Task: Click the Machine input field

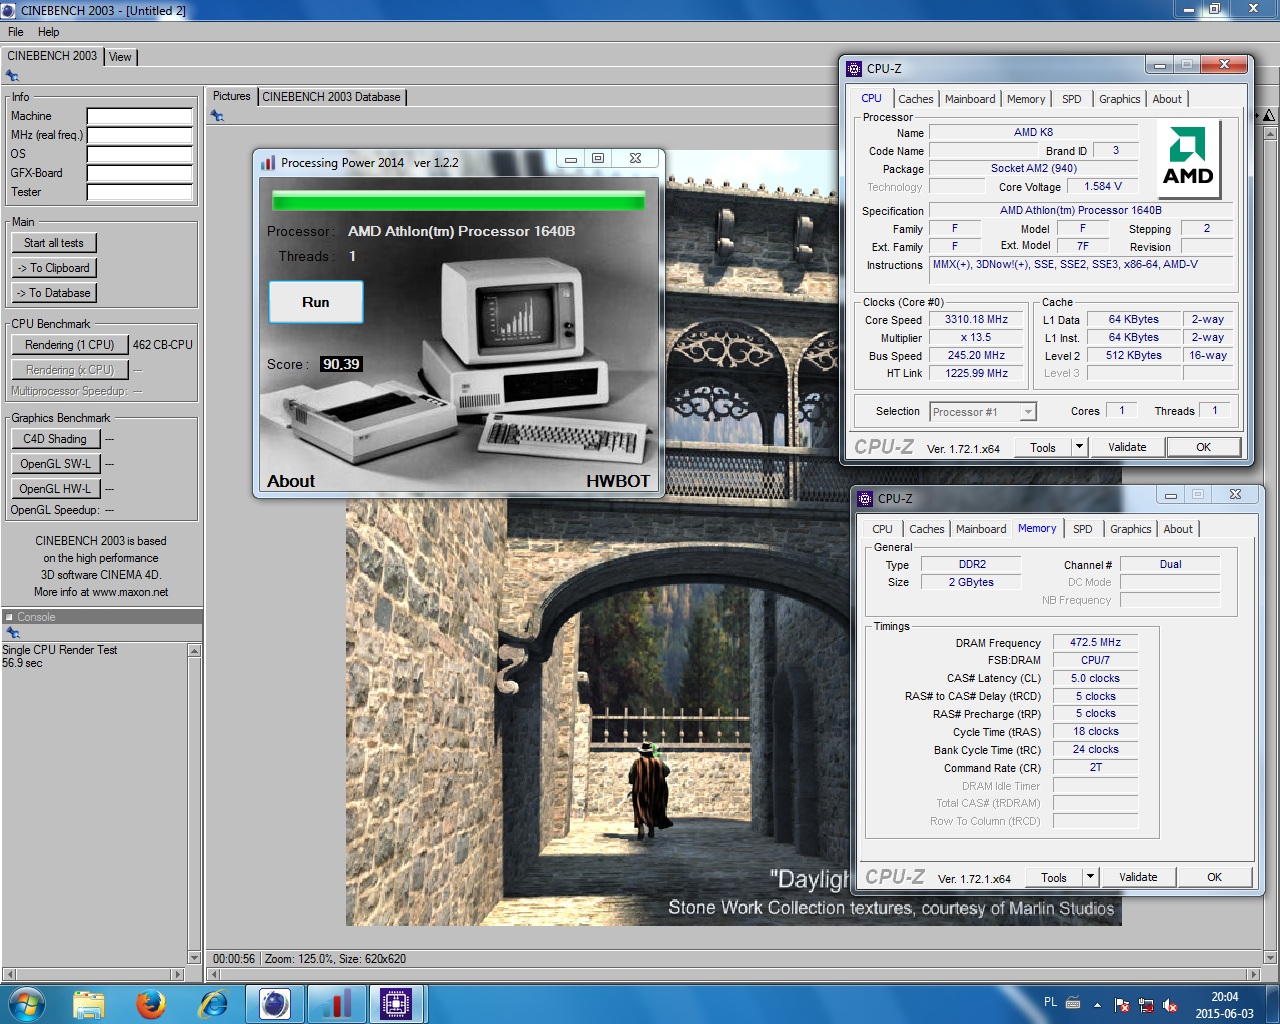Action: (140, 116)
